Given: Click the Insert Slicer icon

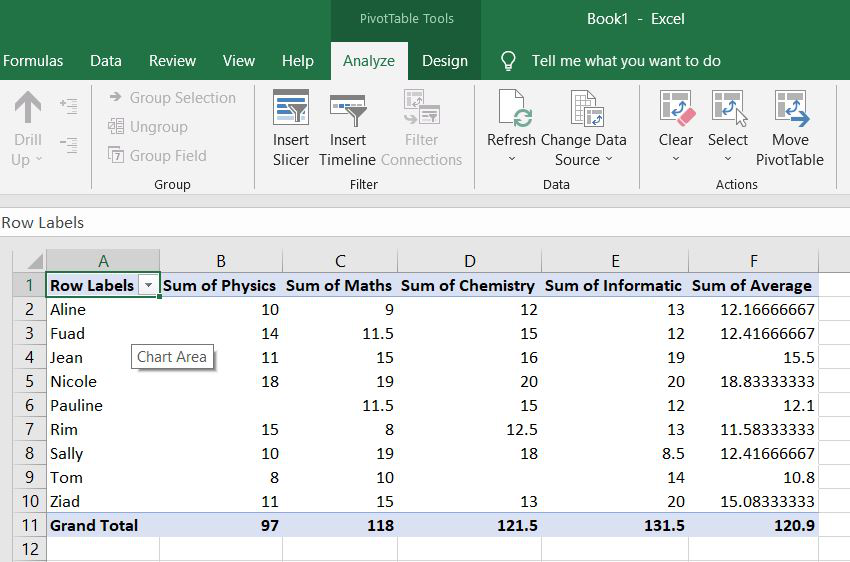Looking at the screenshot, I should pyautogui.click(x=291, y=108).
